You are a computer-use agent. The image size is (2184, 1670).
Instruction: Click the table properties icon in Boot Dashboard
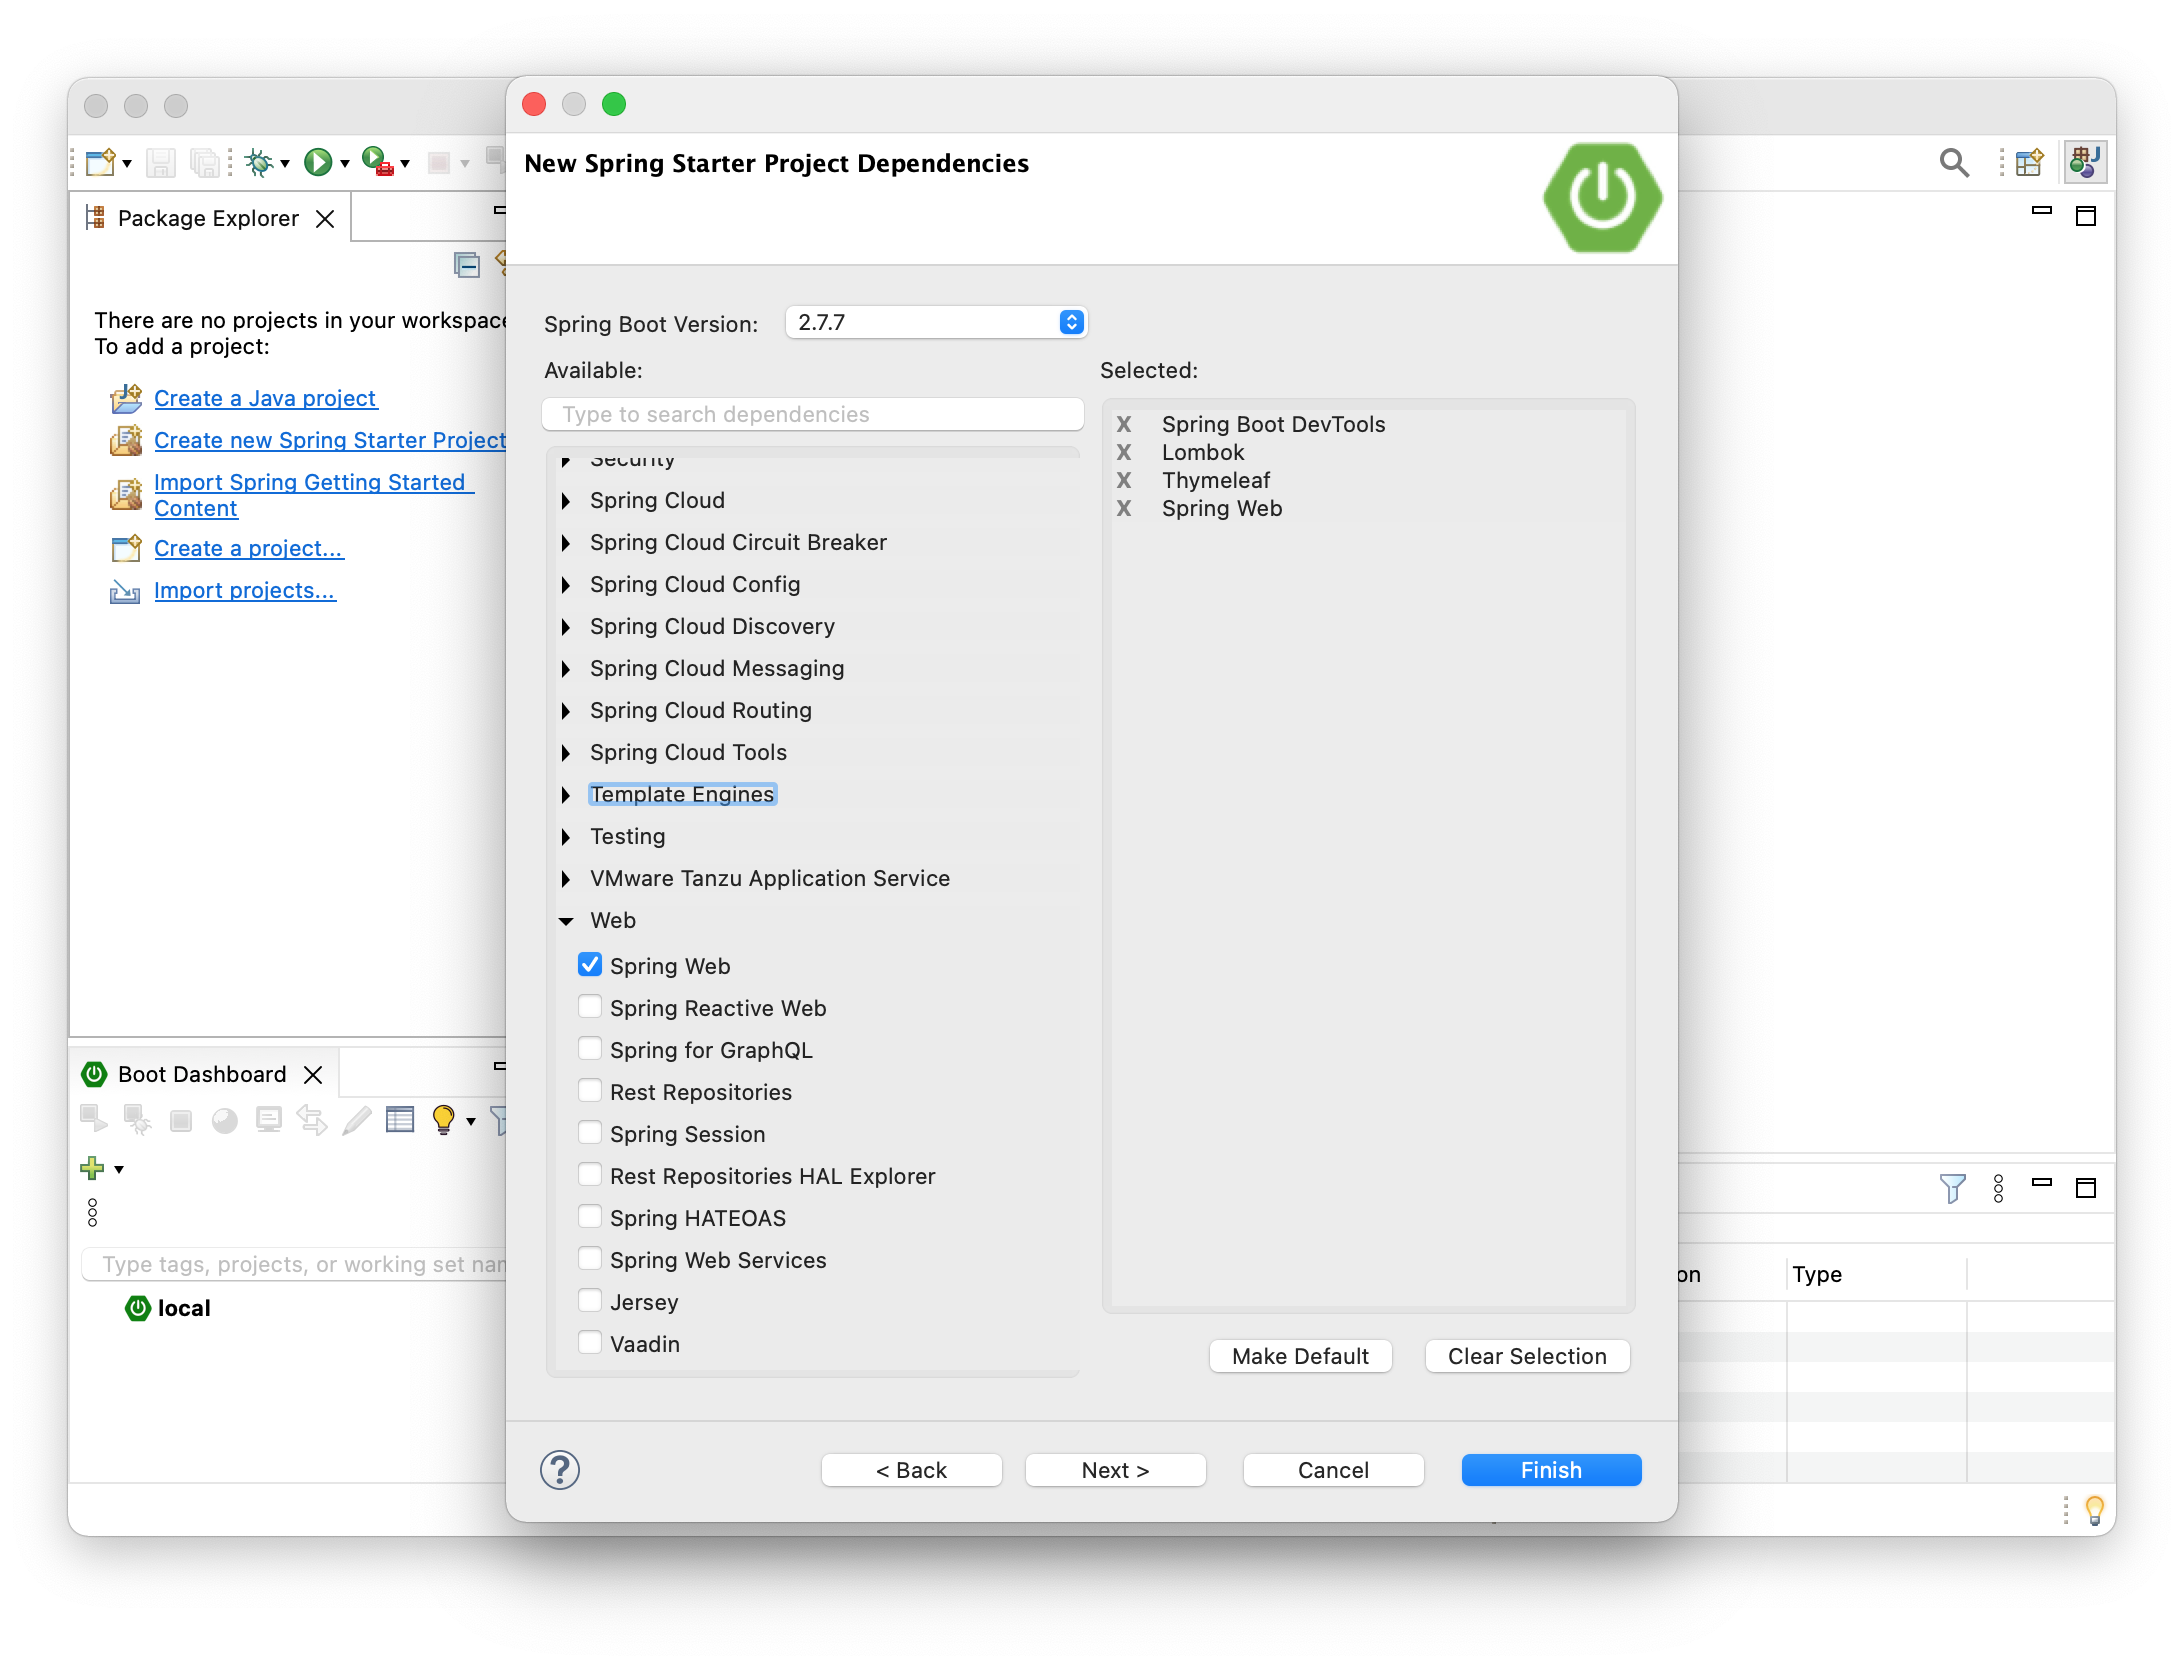[400, 1119]
